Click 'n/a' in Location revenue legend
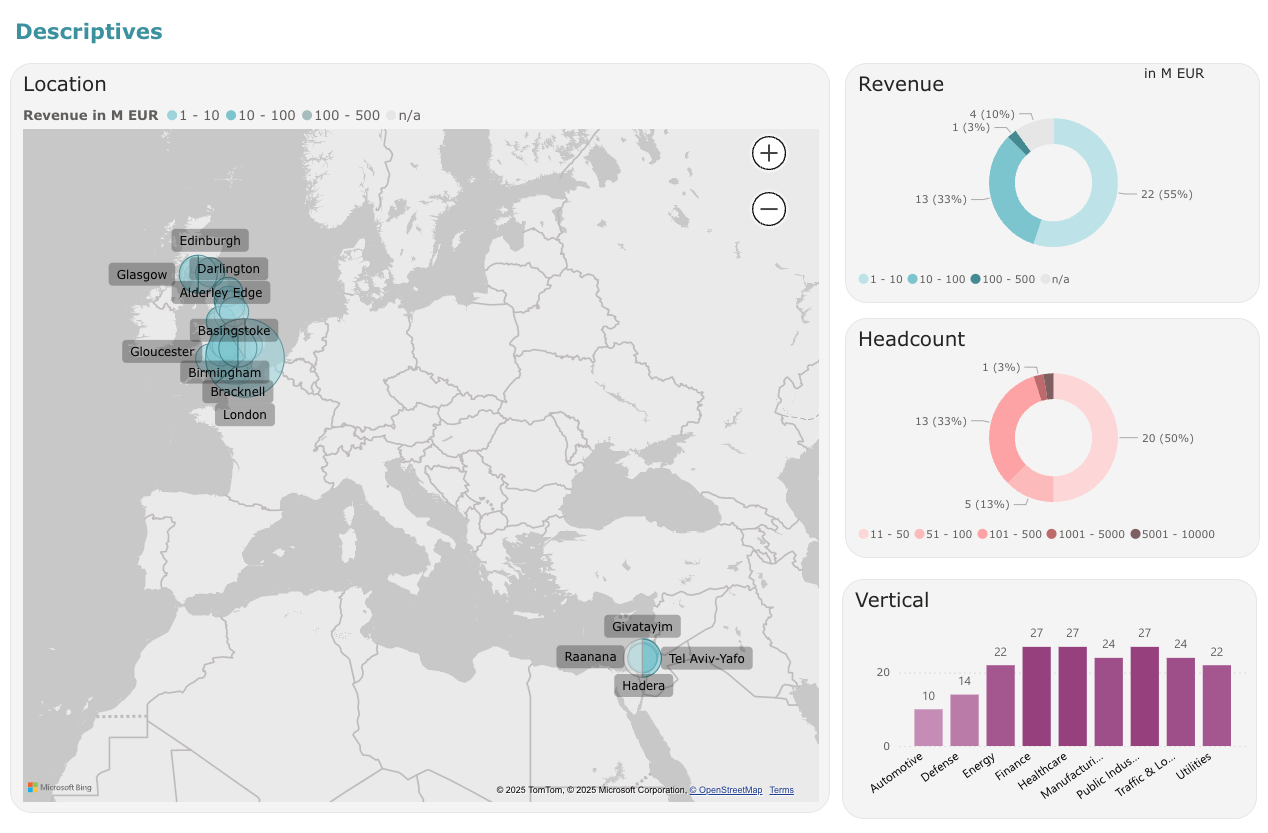The image size is (1268, 833). click(404, 116)
